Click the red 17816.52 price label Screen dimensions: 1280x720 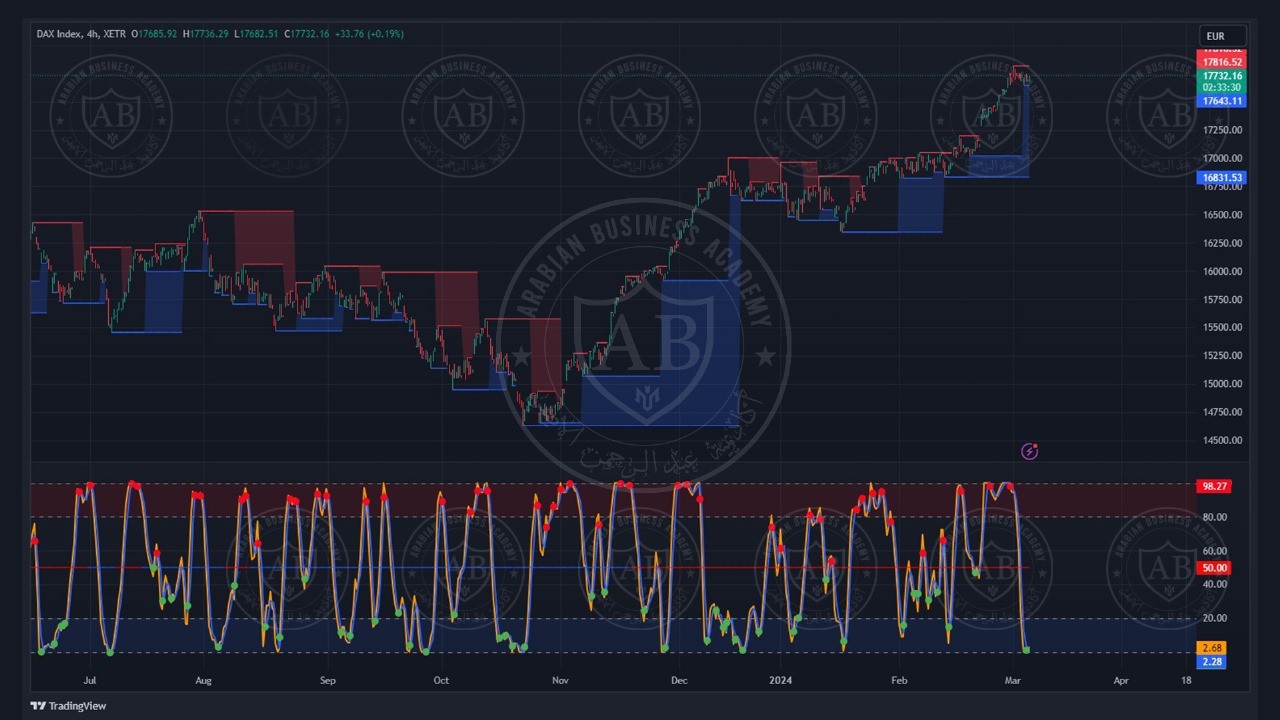click(1222, 62)
